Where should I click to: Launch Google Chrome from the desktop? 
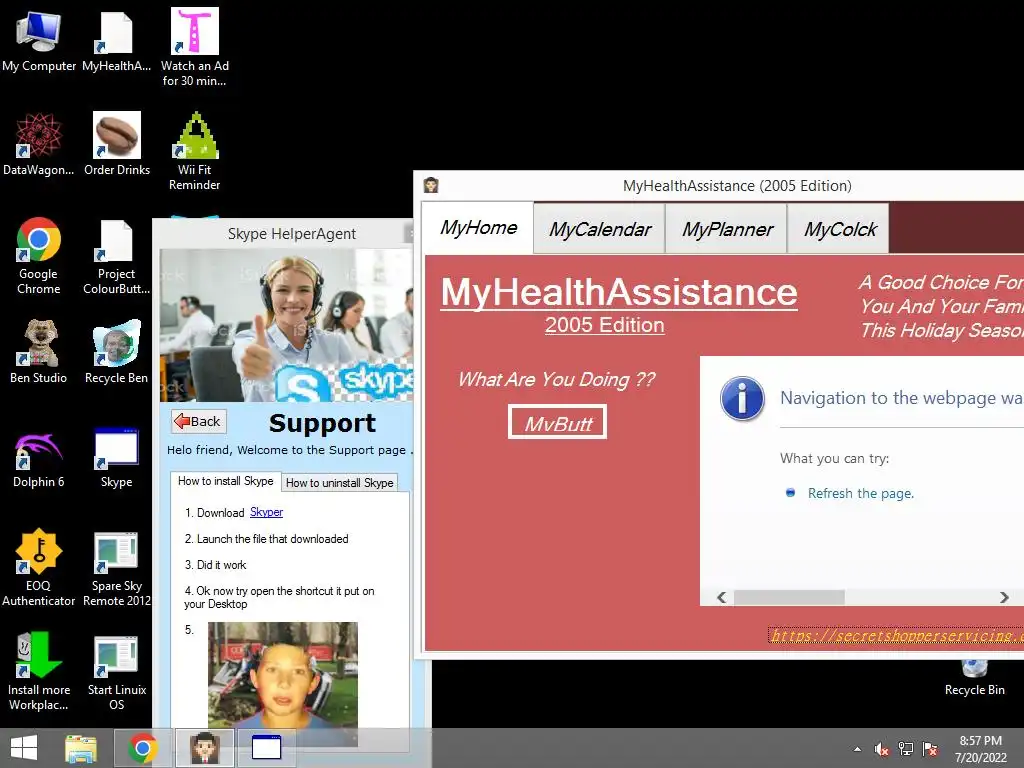click(39, 256)
